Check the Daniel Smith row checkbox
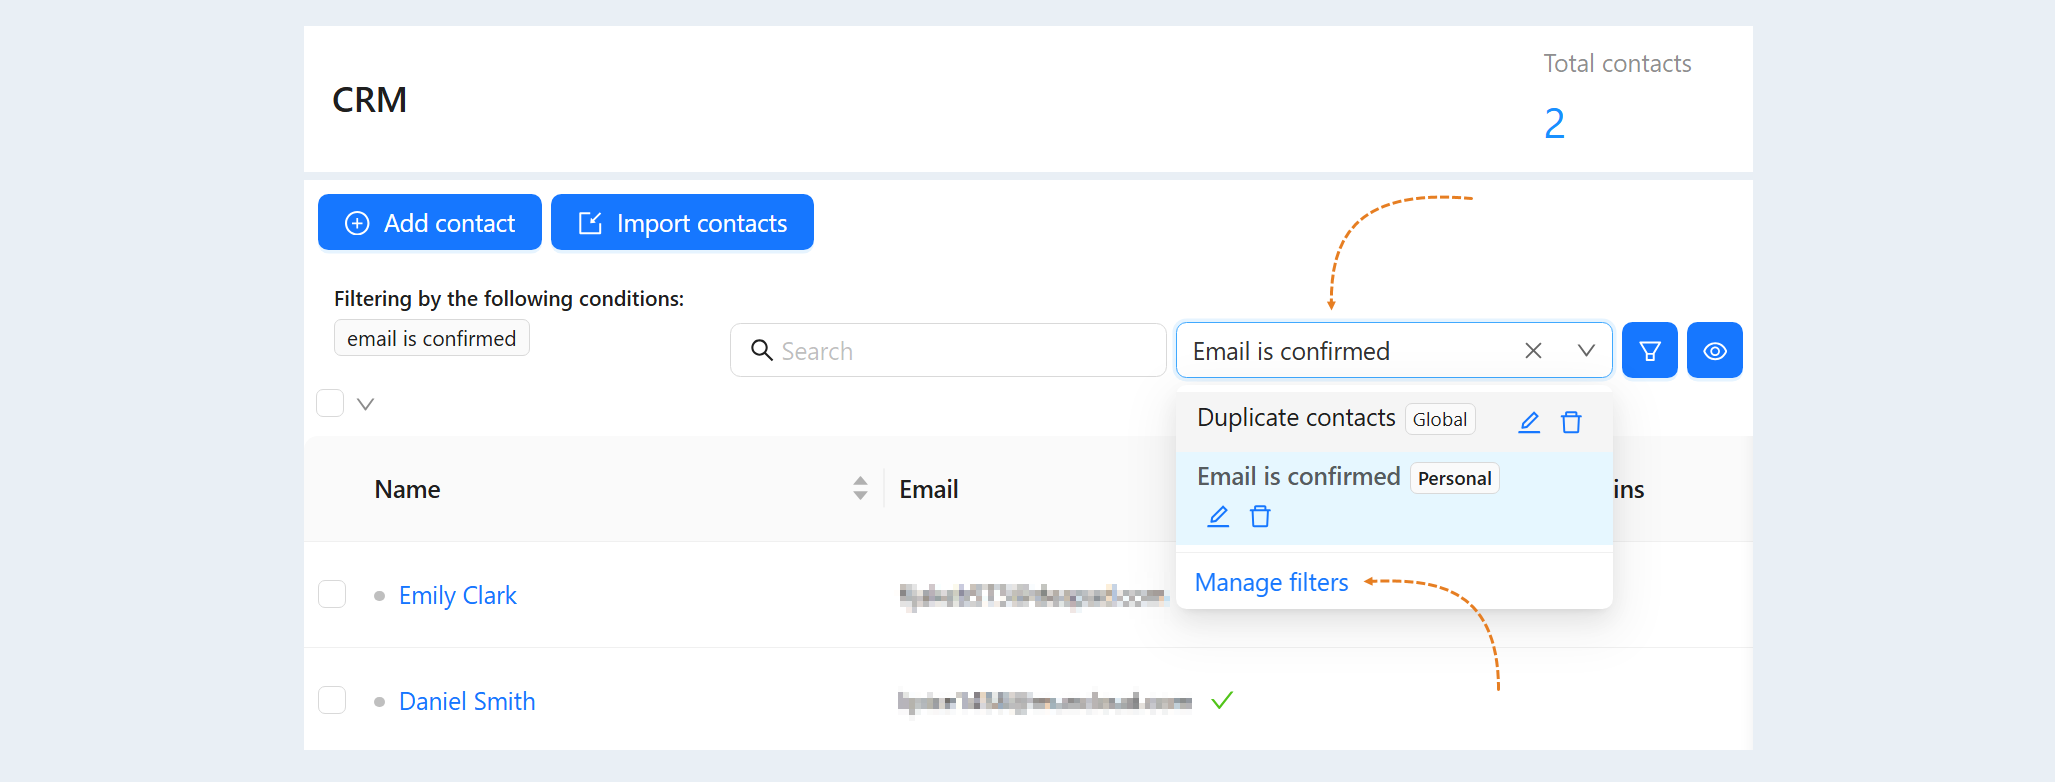The image size is (2055, 782). (332, 700)
